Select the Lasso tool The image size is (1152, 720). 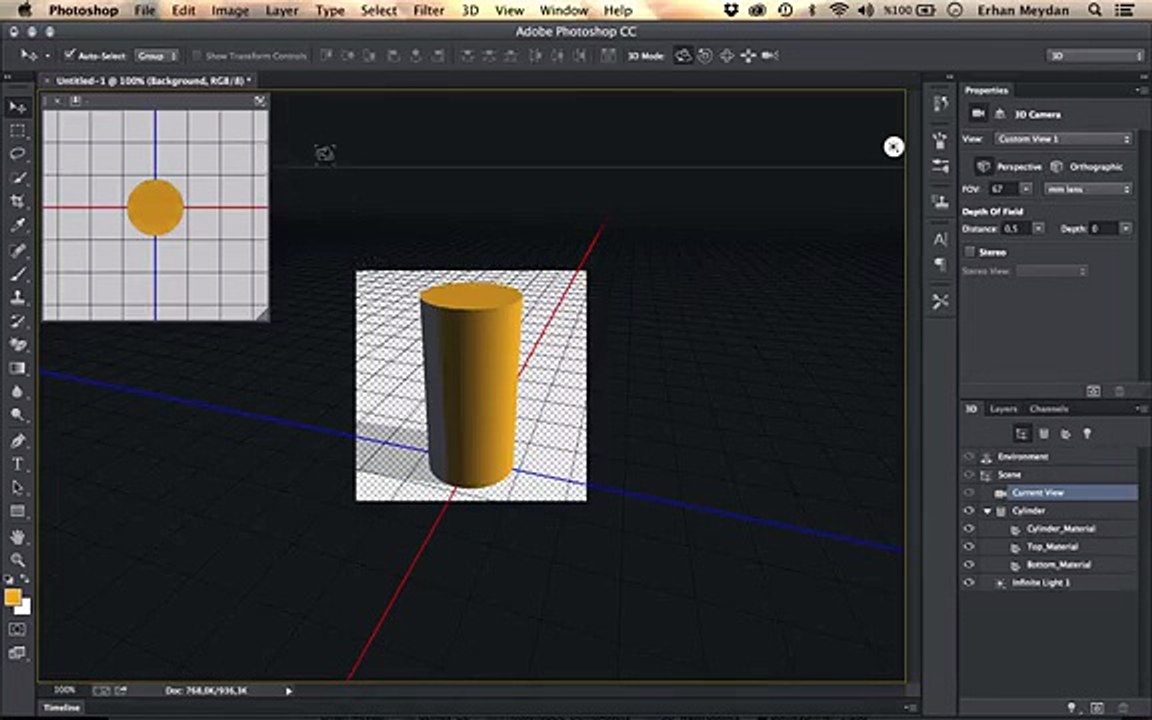click(17, 154)
